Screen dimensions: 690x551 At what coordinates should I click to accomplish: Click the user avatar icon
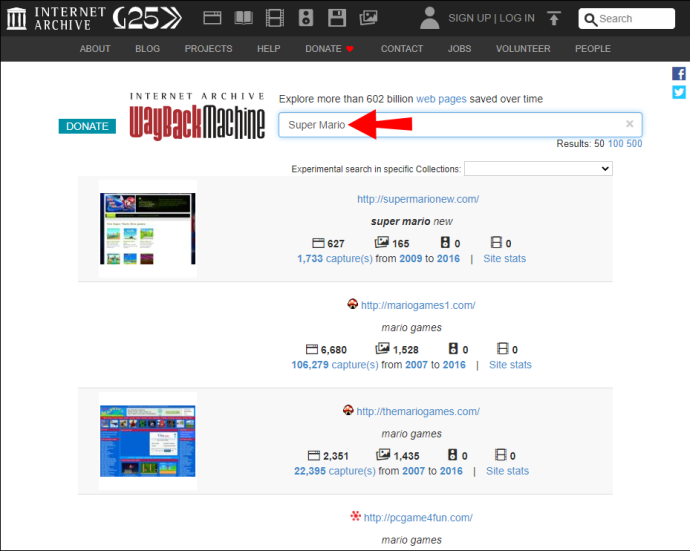[x=429, y=18]
